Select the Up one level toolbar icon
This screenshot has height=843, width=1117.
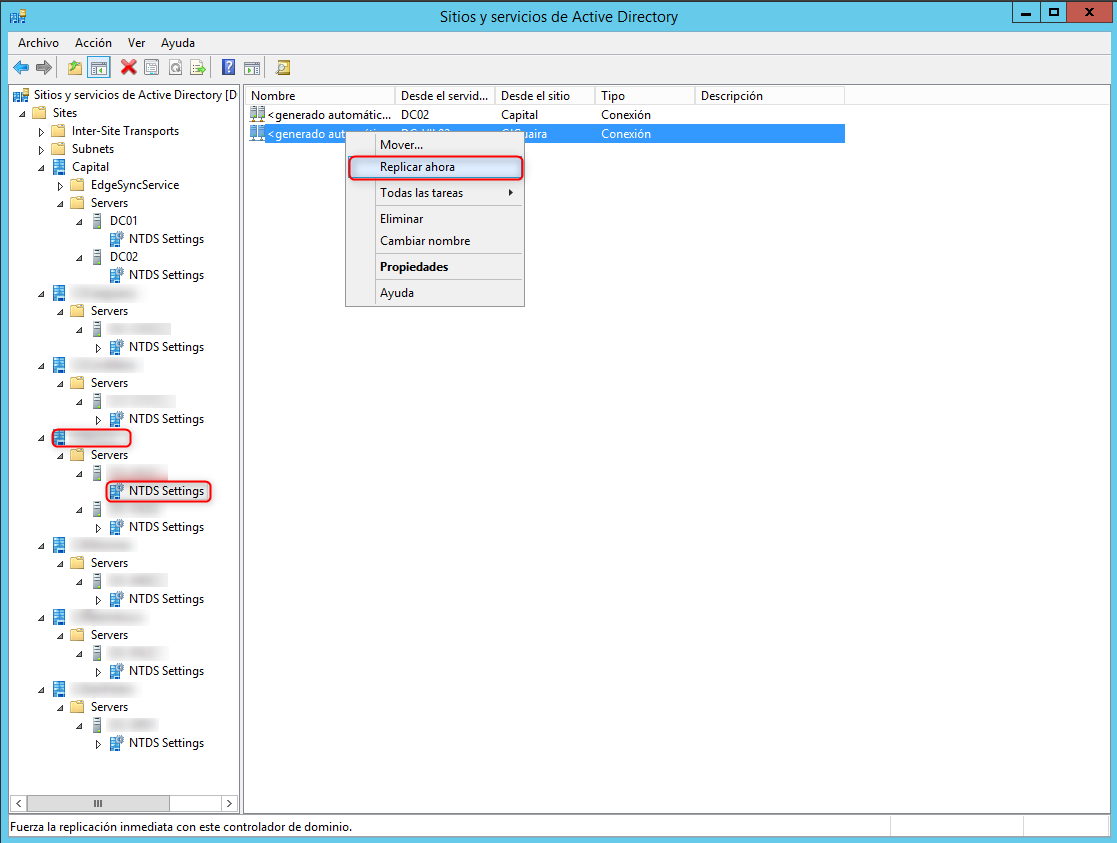click(74, 67)
